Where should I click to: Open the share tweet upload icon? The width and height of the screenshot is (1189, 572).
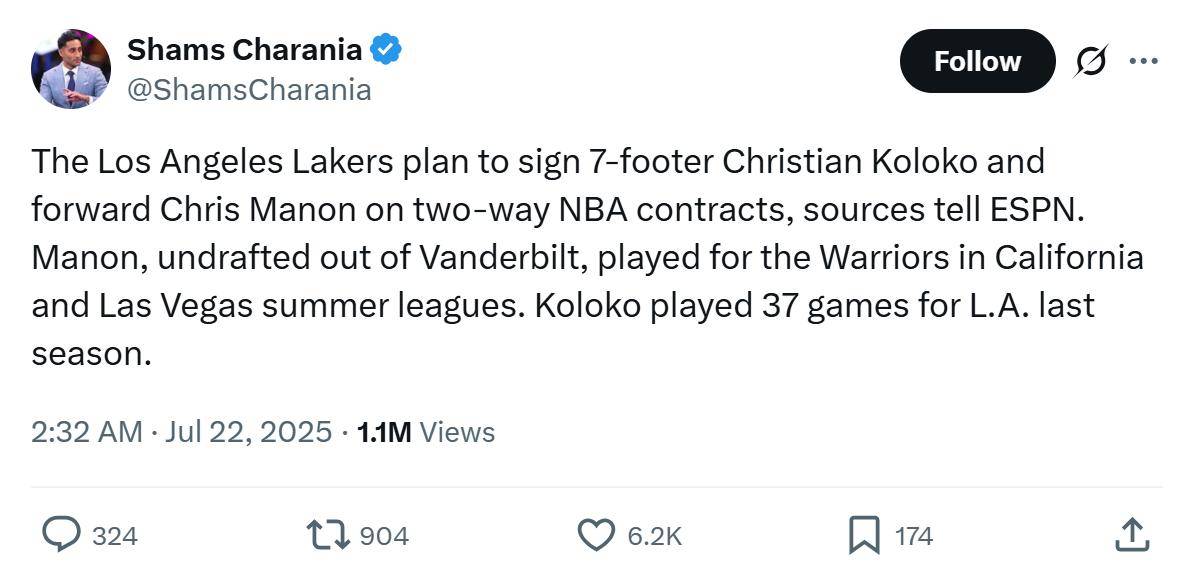click(x=1131, y=535)
